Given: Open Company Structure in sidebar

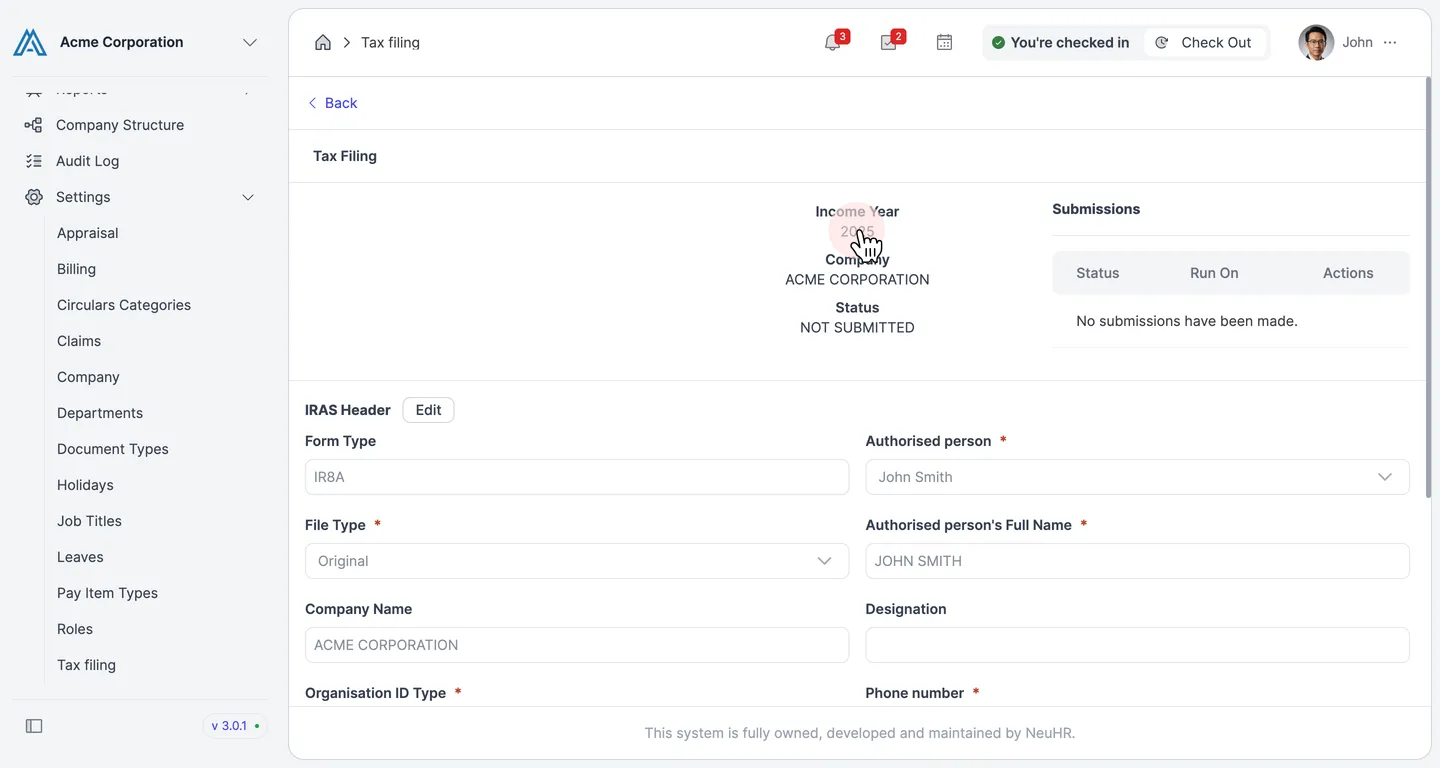Looking at the screenshot, I should tap(120, 125).
